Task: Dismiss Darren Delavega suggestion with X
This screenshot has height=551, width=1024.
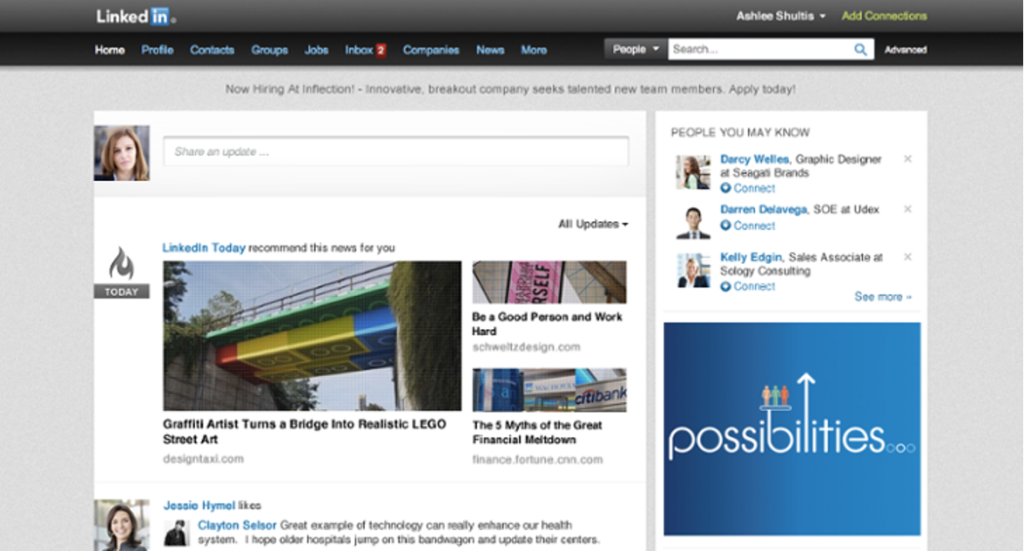Action: 907,209
